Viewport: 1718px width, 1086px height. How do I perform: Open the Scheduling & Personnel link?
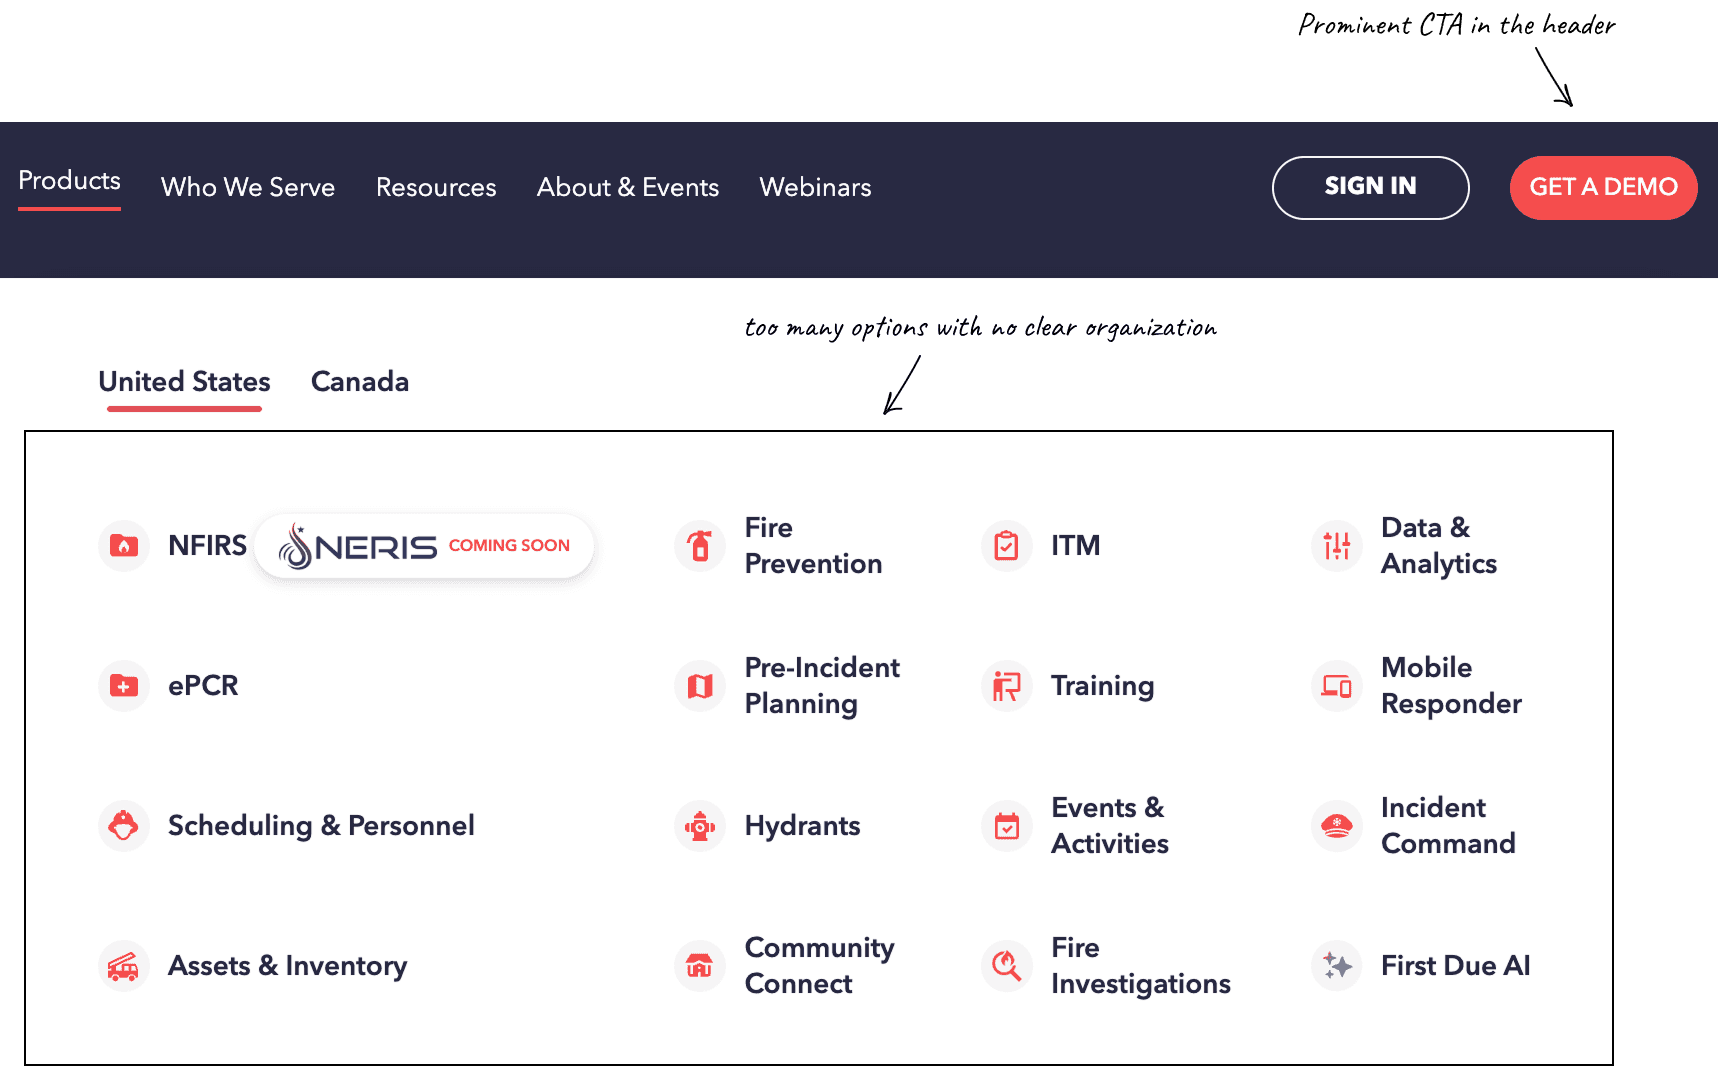pos(321,826)
